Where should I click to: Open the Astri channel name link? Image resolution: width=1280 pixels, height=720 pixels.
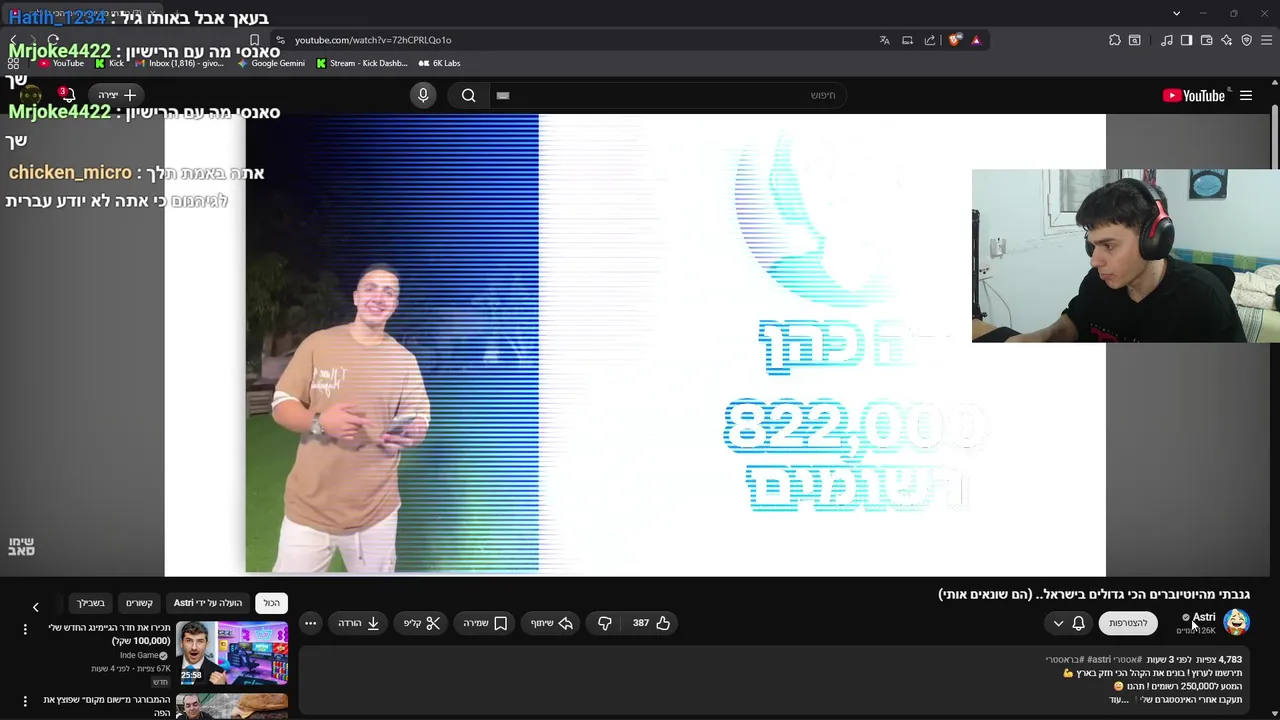1204,617
